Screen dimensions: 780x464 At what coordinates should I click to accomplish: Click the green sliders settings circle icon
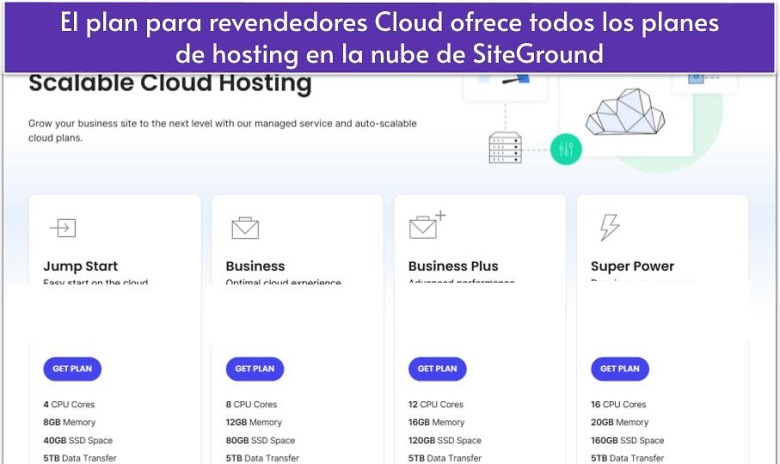pos(566,149)
